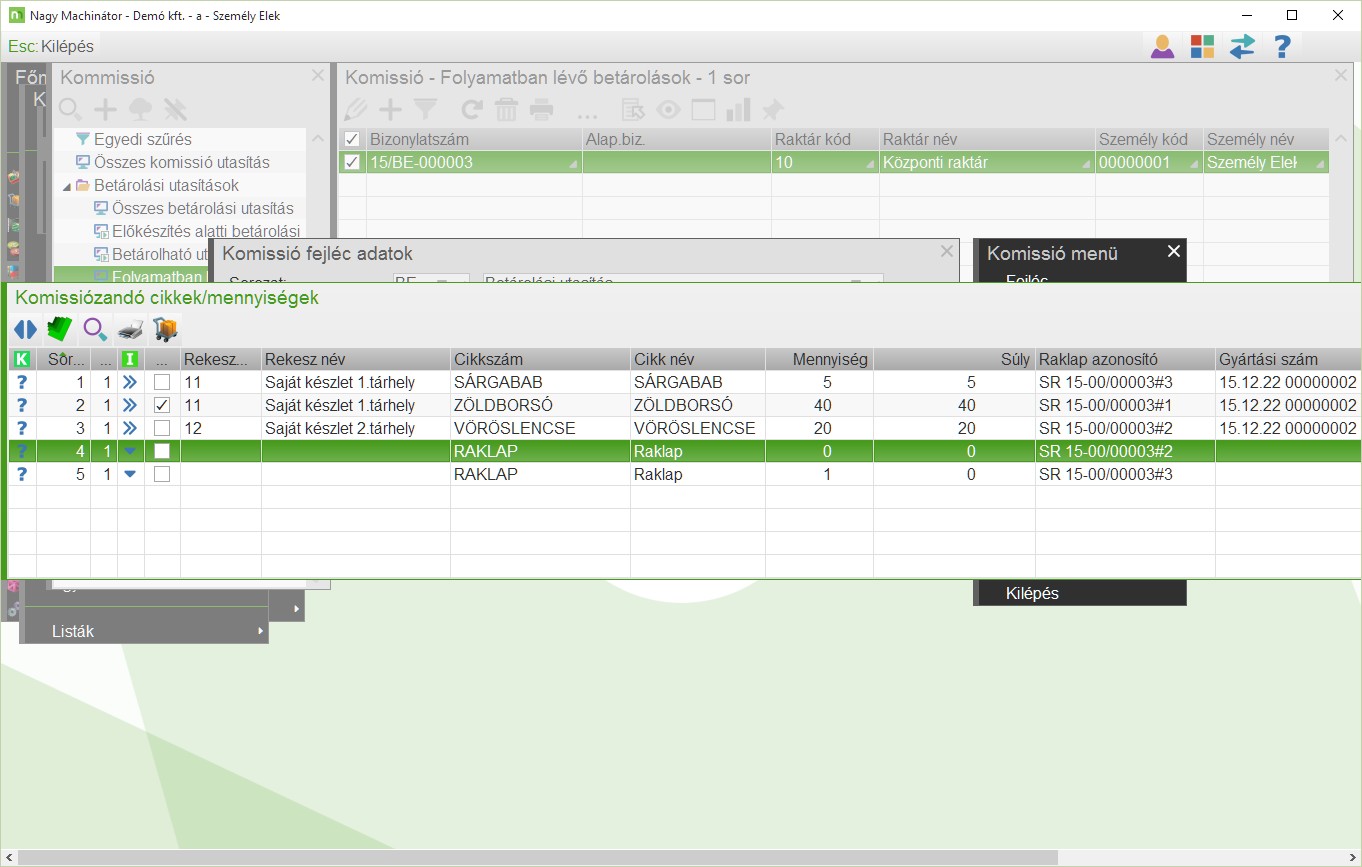The height and width of the screenshot is (867, 1362).
Task: Click the Raklap azonosító column header
Action: tap(1124, 359)
